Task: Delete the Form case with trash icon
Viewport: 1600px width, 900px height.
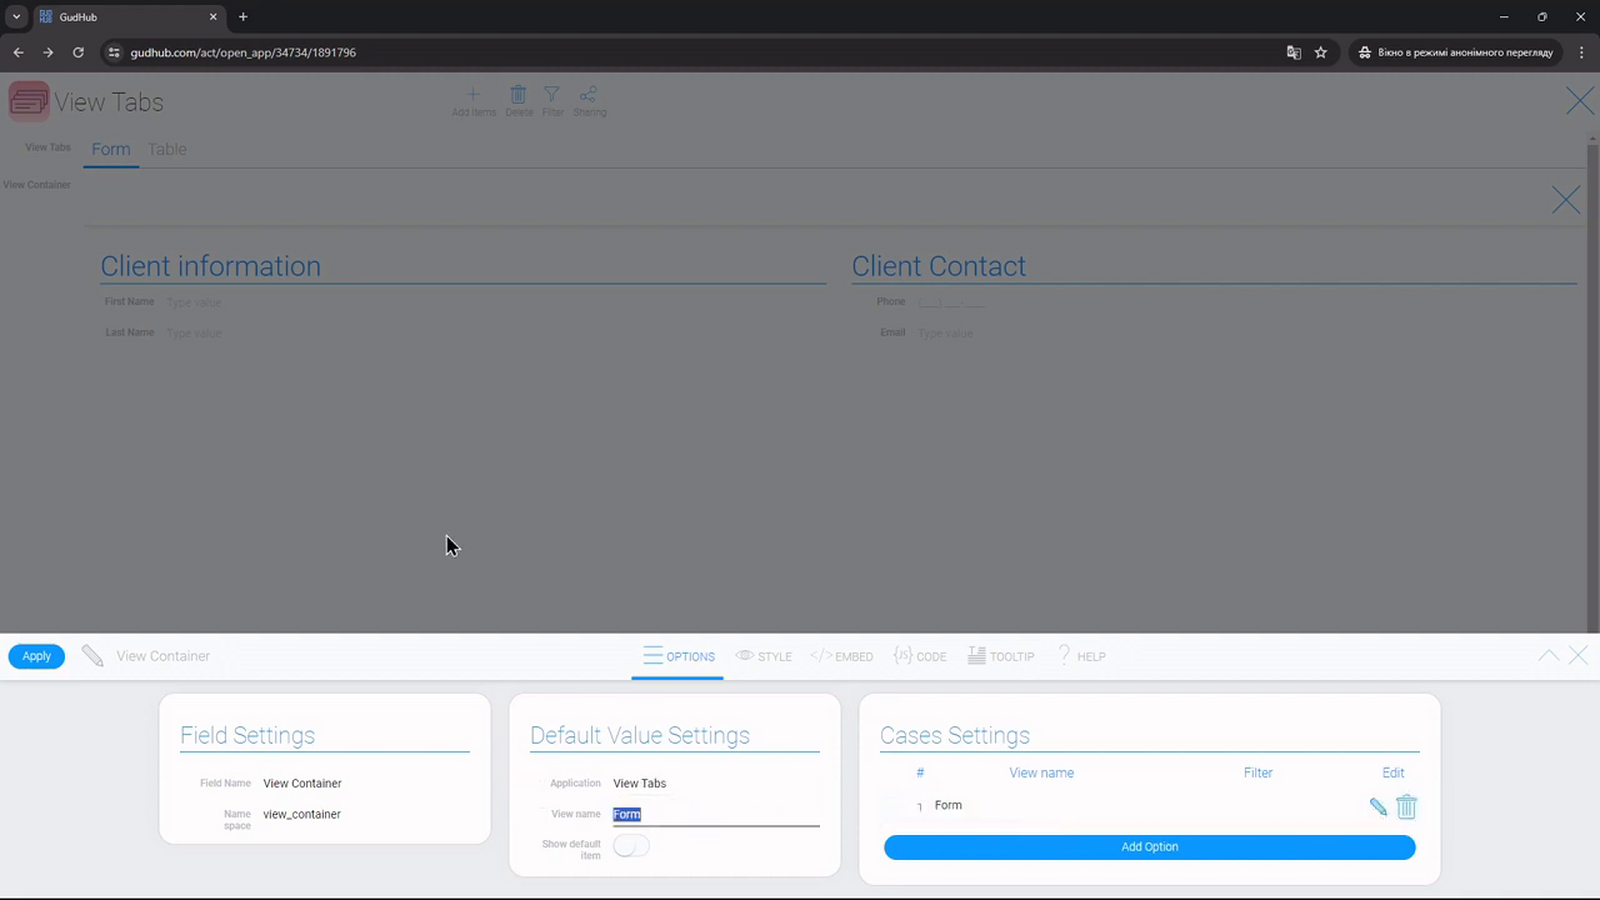Action: coord(1407,806)
